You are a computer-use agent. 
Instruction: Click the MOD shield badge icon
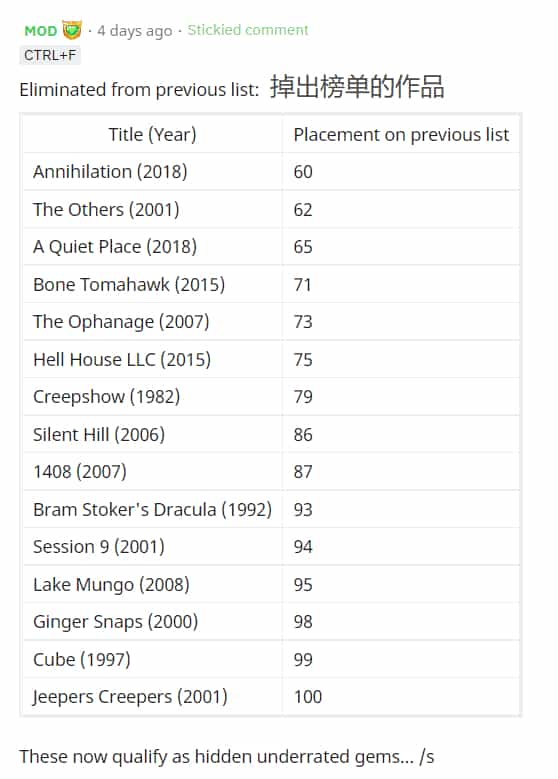72,30
